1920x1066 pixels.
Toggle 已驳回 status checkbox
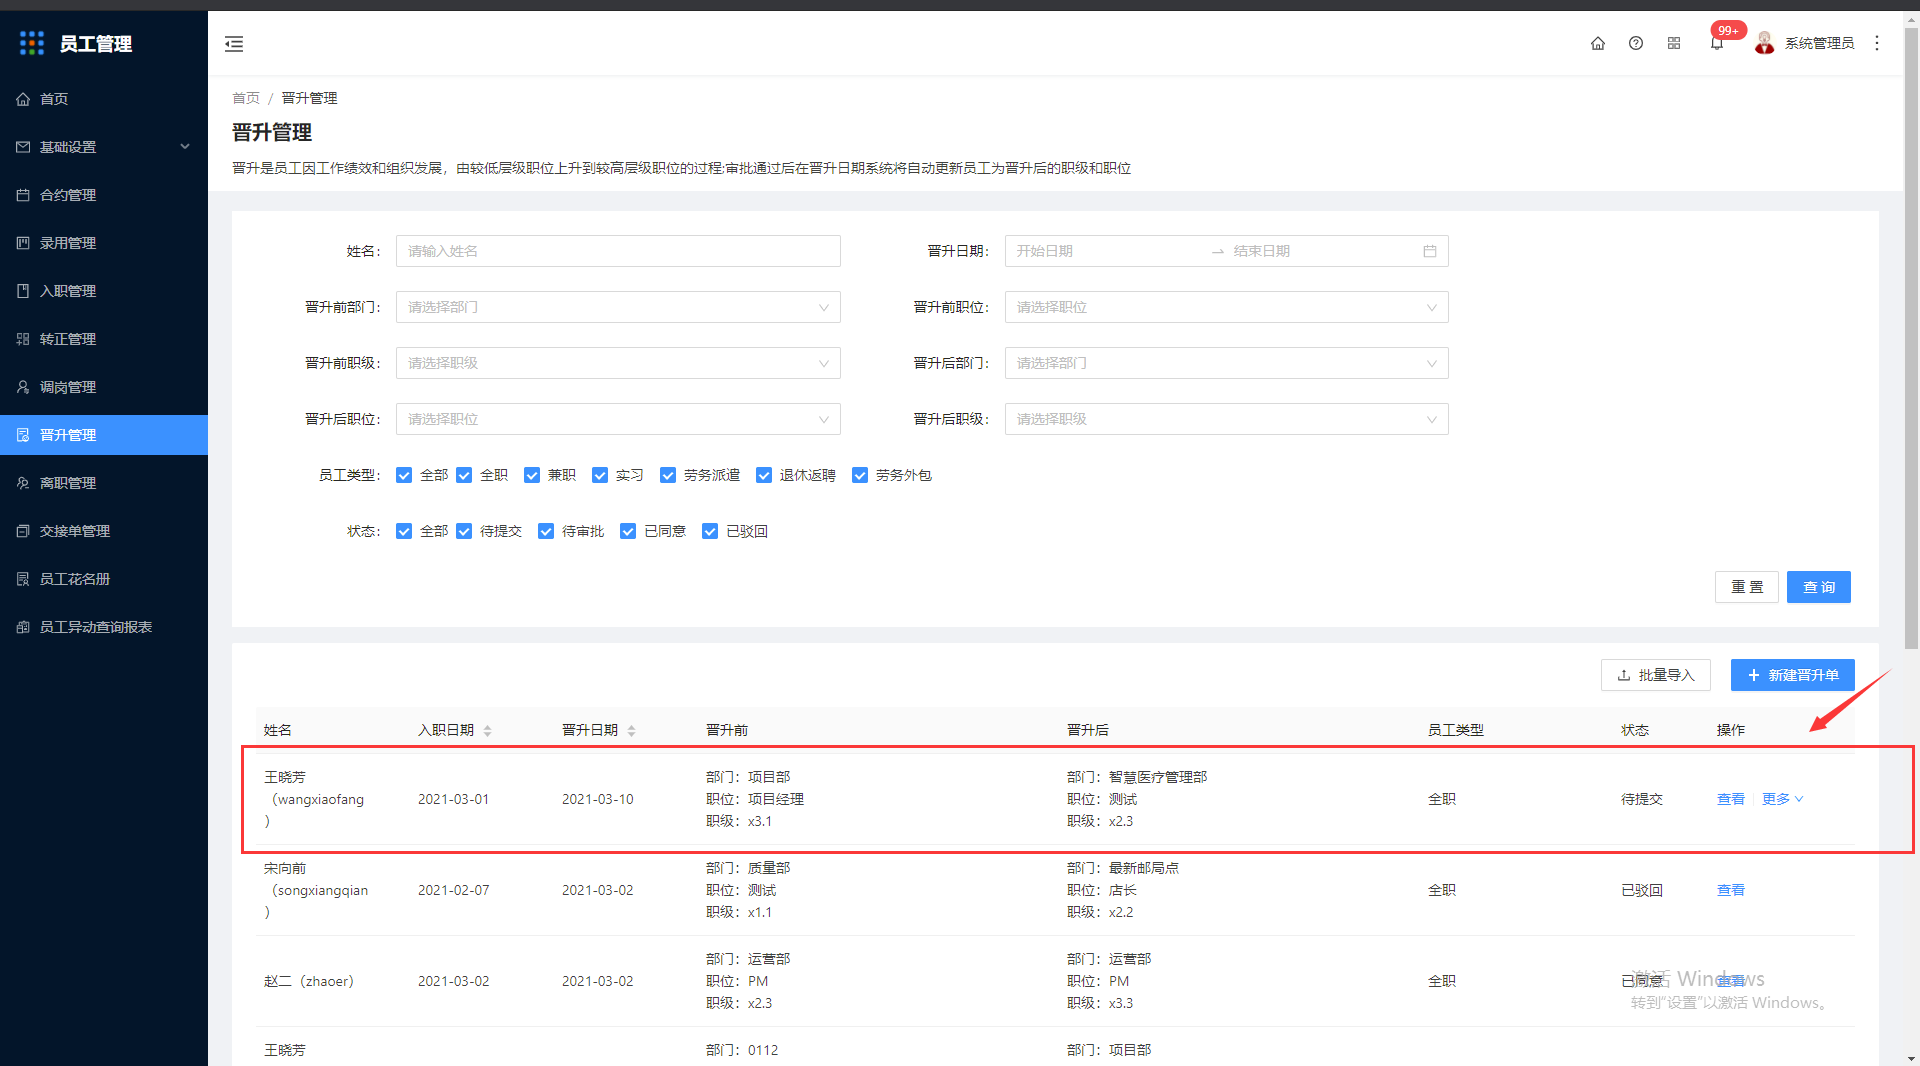(x=710, y=531)
